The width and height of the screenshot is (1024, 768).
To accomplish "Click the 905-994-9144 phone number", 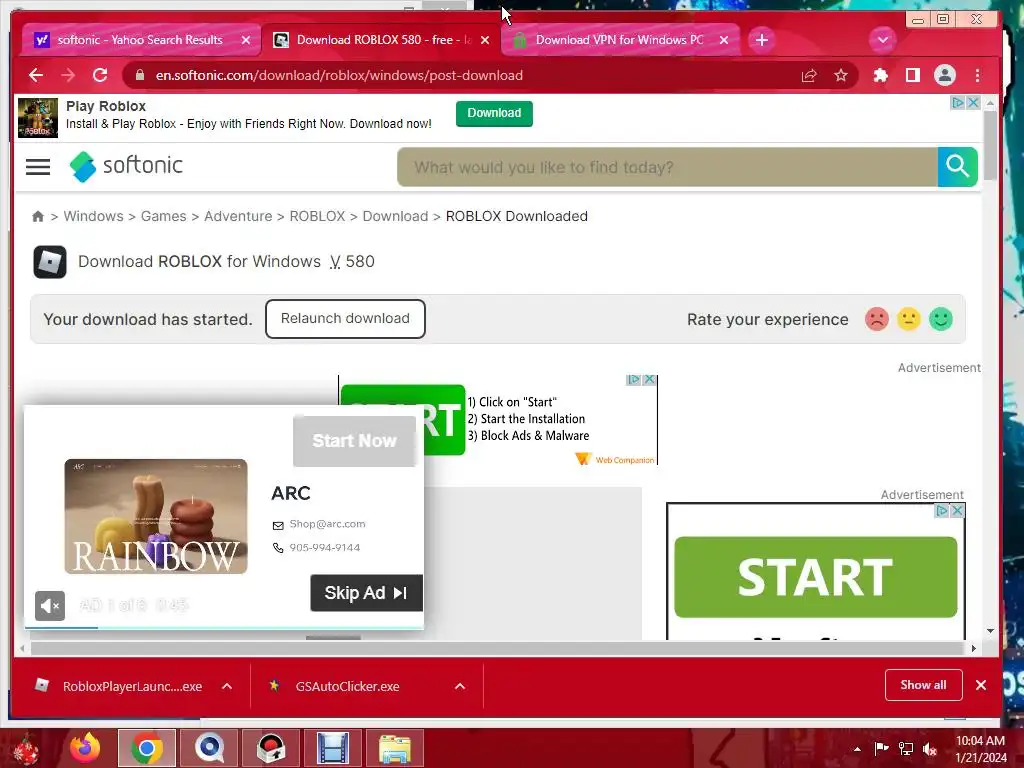I will [x=325, y=547].
